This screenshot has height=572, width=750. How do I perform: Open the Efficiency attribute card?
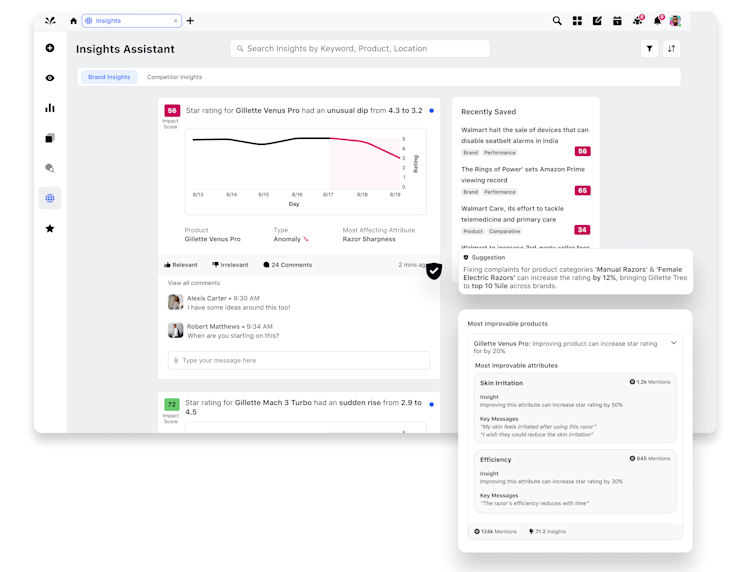click(x=575, y=481)
